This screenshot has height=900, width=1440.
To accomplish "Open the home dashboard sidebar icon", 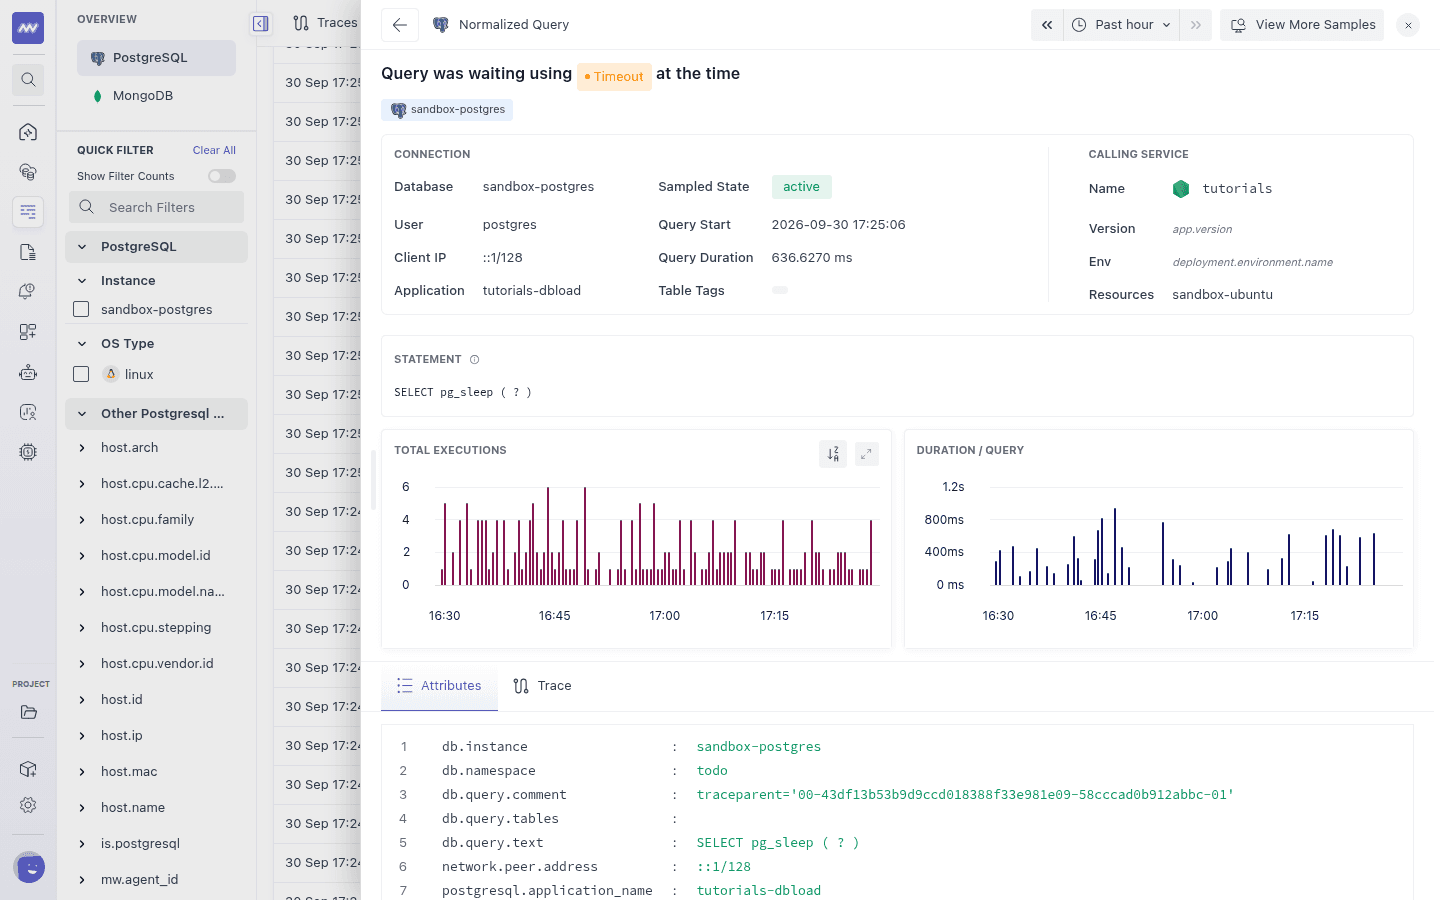I will coord(28,132).
